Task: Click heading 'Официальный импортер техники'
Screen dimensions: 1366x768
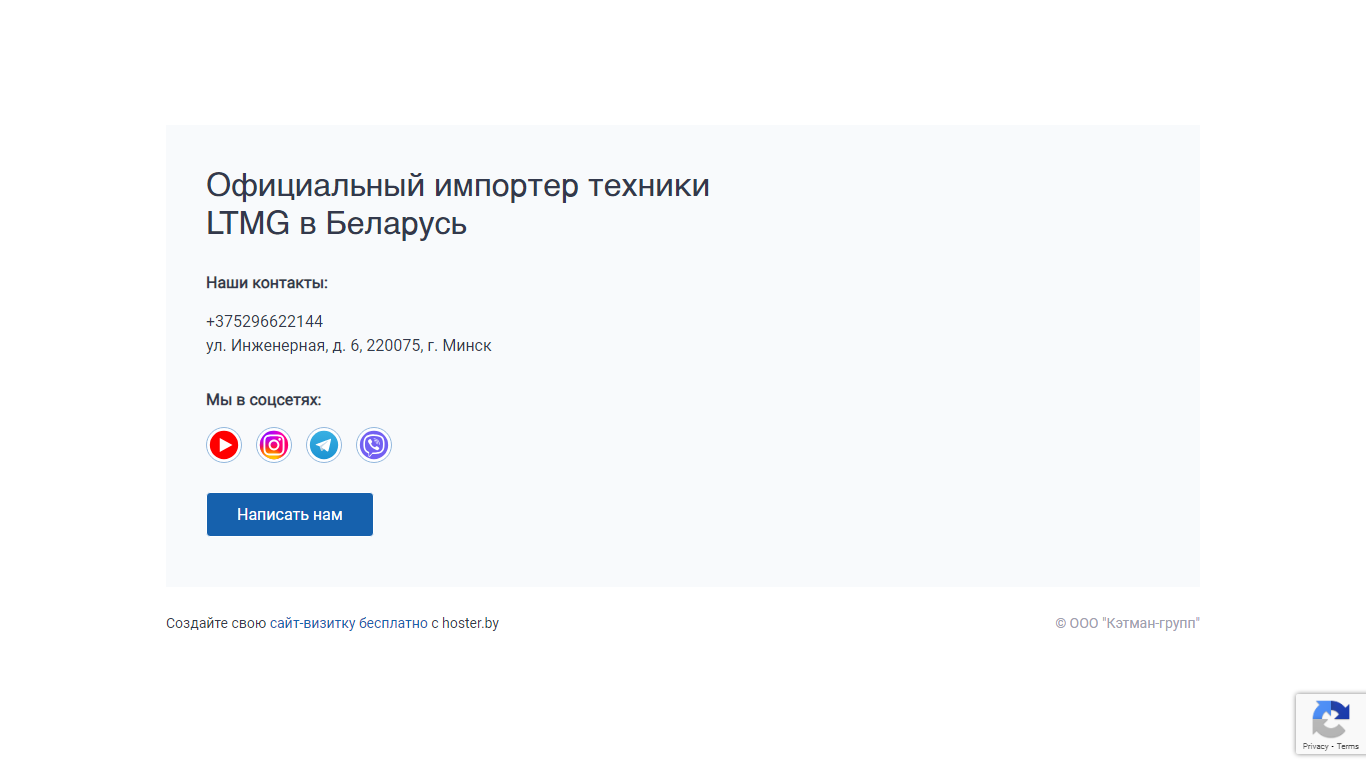Action: 458,186
